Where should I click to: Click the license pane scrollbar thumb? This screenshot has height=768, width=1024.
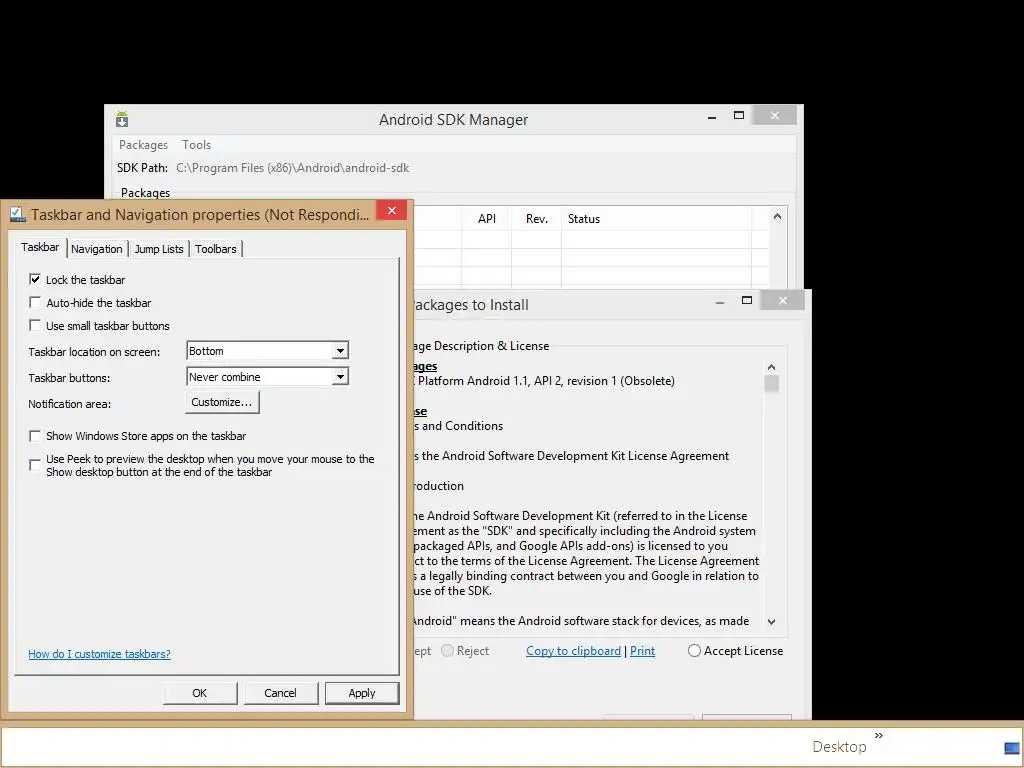click(771, 383)
